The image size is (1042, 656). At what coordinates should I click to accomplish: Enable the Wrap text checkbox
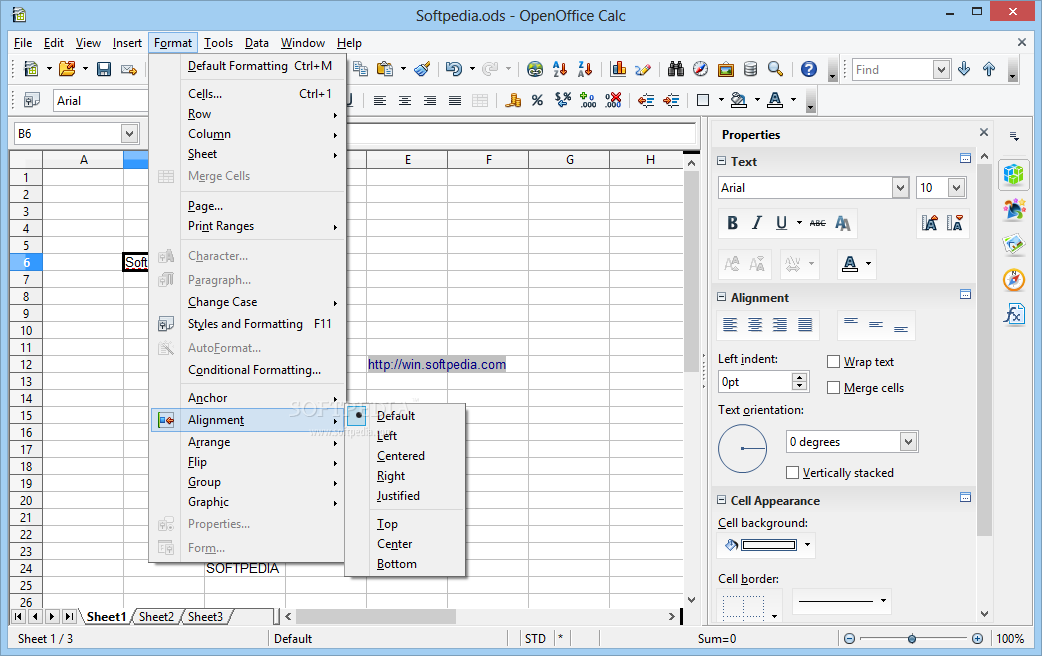click(x=833, y=362)
